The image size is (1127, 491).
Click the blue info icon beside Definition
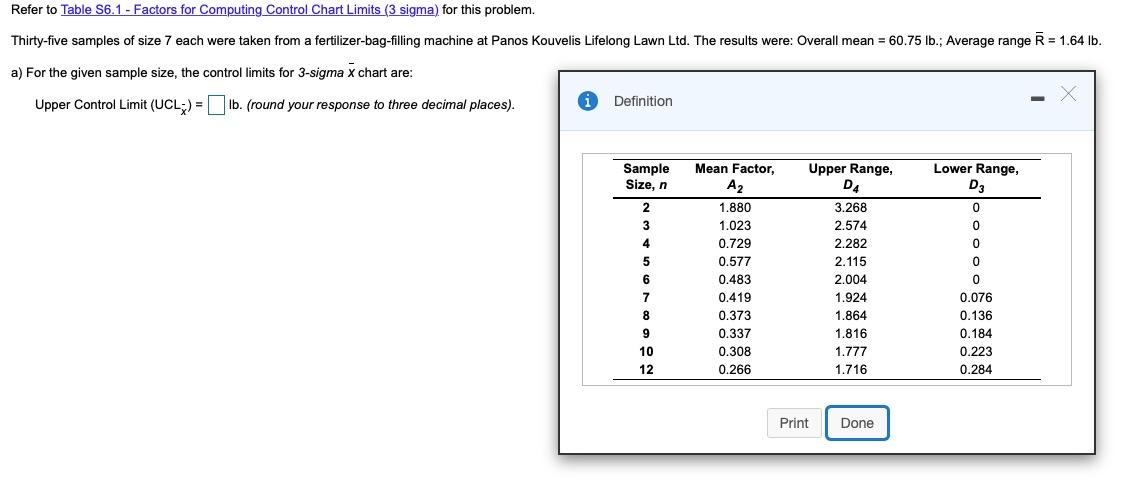pyautogui.click(x=588, y=101)
